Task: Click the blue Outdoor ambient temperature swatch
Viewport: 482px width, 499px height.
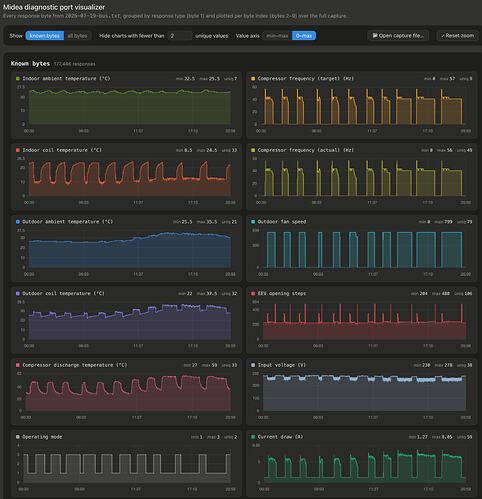Action: pyautogui.click(x=18, y=222)
